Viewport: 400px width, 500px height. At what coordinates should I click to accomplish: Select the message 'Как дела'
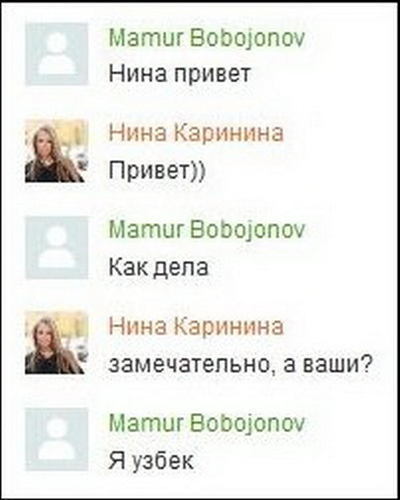tap(159, 267)
